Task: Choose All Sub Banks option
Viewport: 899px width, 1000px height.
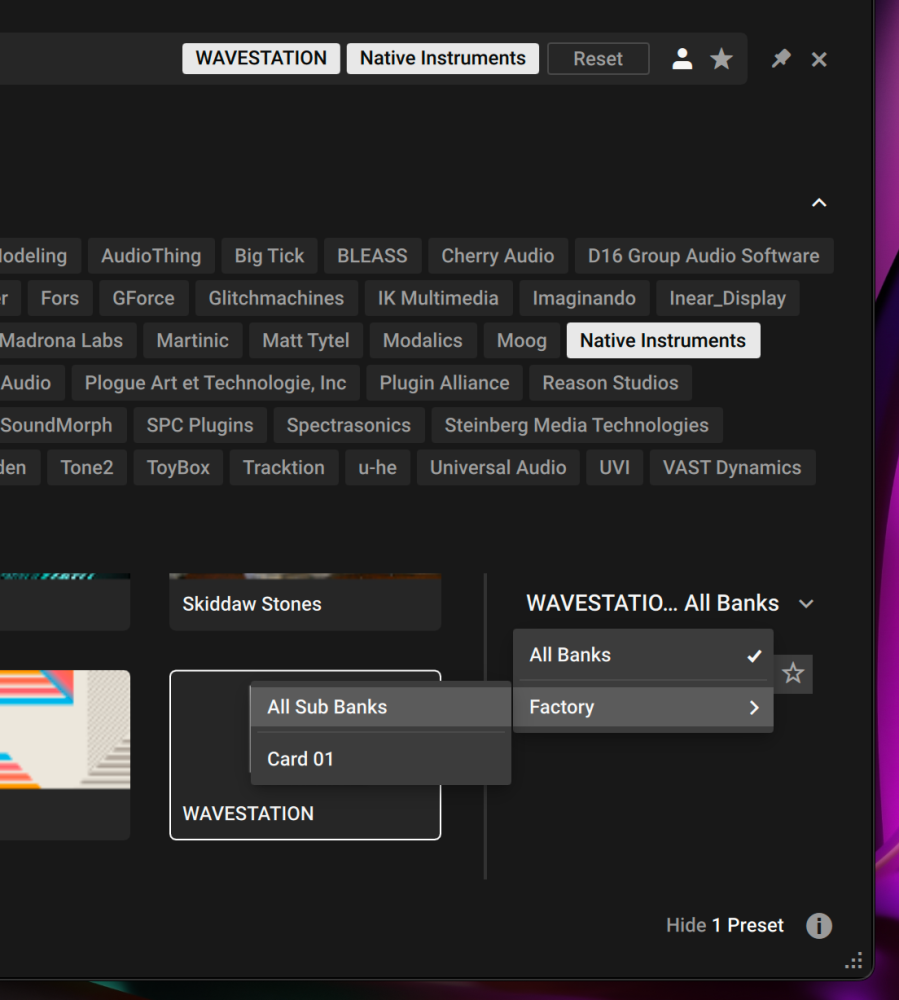Action: (381, 707)
